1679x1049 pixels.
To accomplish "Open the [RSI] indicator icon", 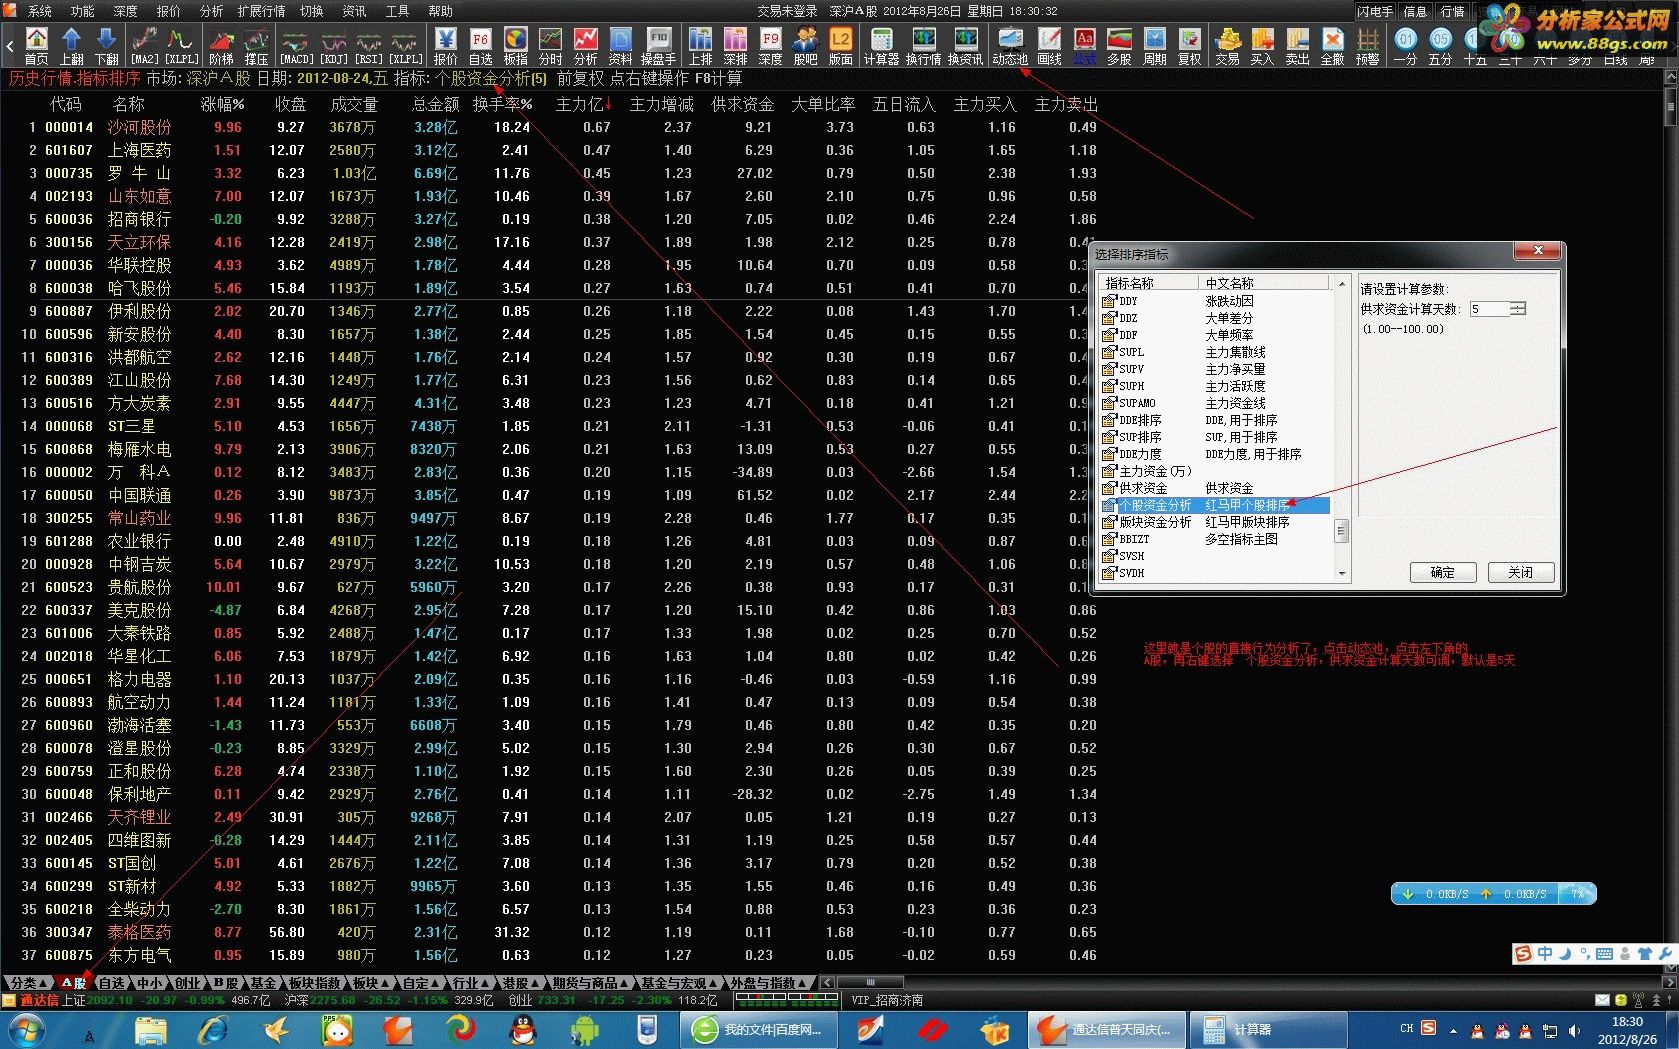I will (x=369, y=46).
